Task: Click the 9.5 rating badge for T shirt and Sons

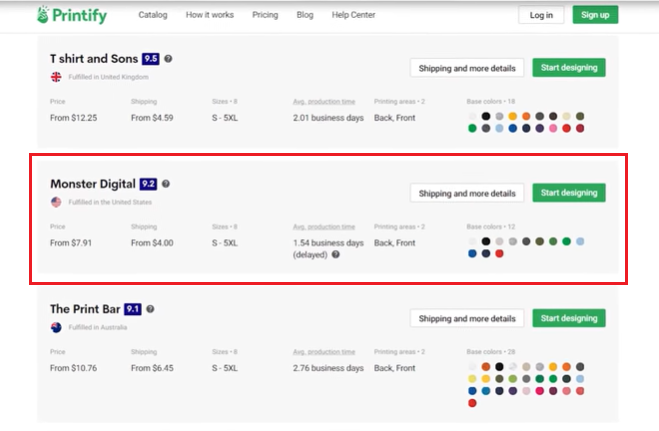Action: [152, 59]
